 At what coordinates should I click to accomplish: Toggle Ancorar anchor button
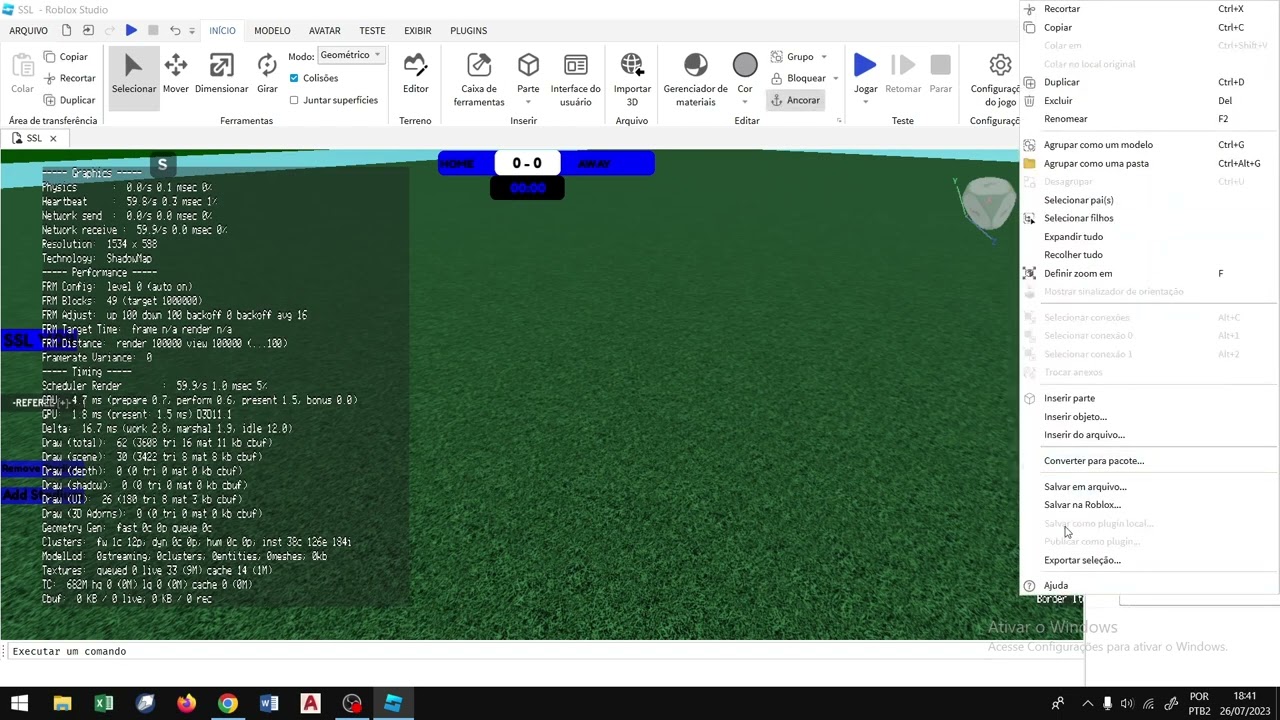point(795,100)
